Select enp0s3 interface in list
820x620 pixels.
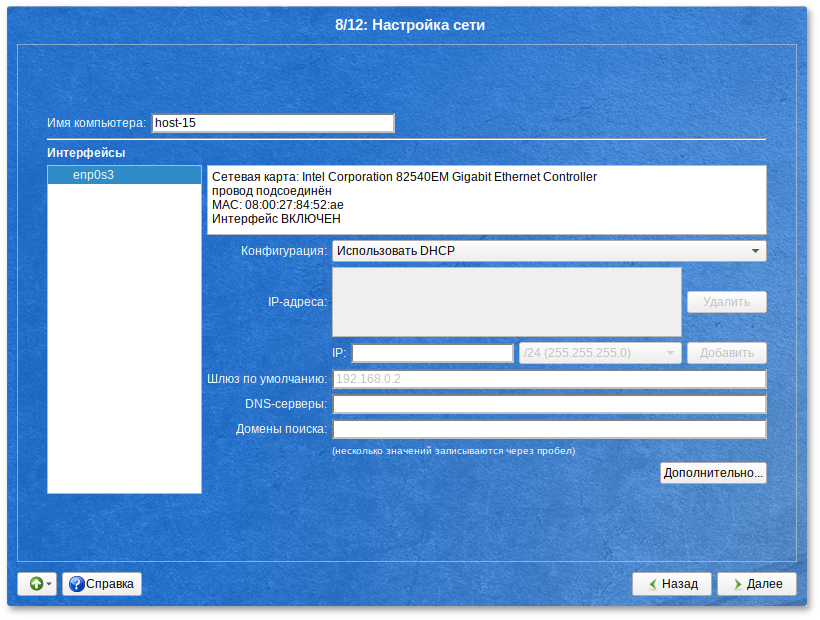124,175
